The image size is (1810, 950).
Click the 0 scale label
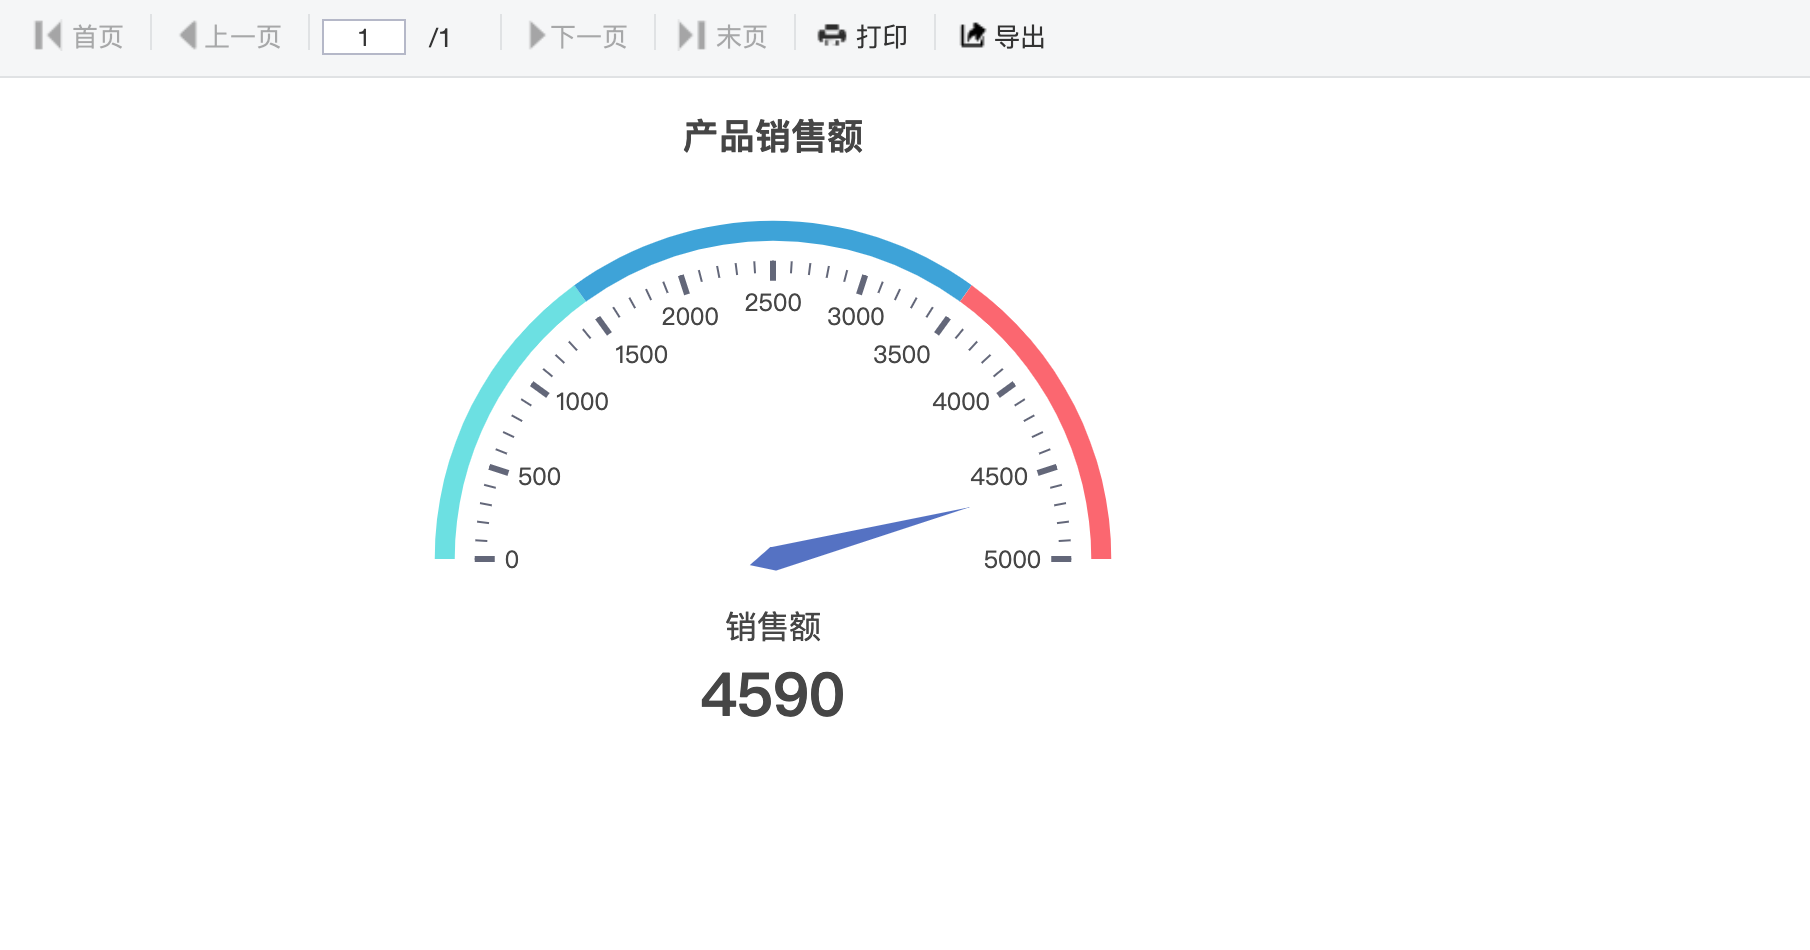click(512, 559)
